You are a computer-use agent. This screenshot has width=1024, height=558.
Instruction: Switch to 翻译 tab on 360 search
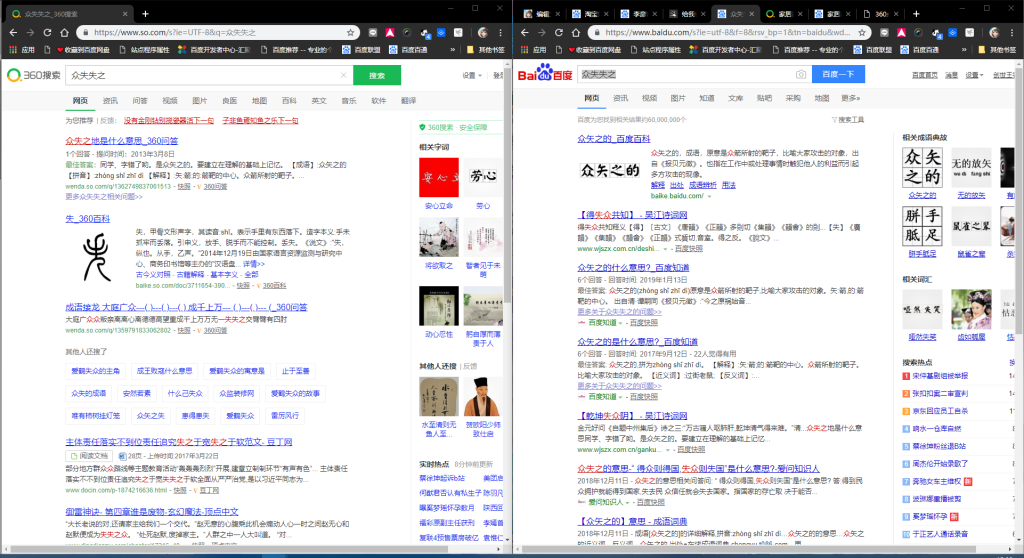click(x=408, y=101)
